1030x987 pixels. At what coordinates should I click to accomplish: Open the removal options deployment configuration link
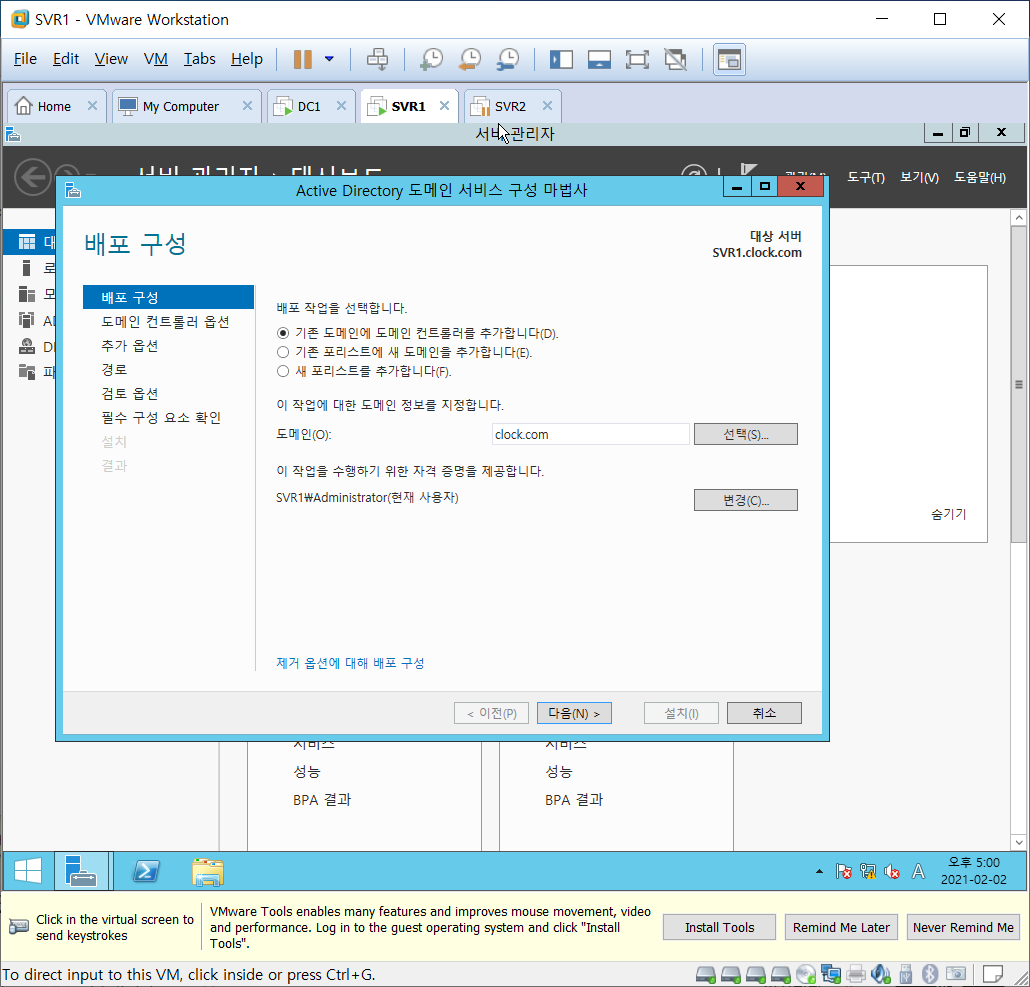point(350,663)
